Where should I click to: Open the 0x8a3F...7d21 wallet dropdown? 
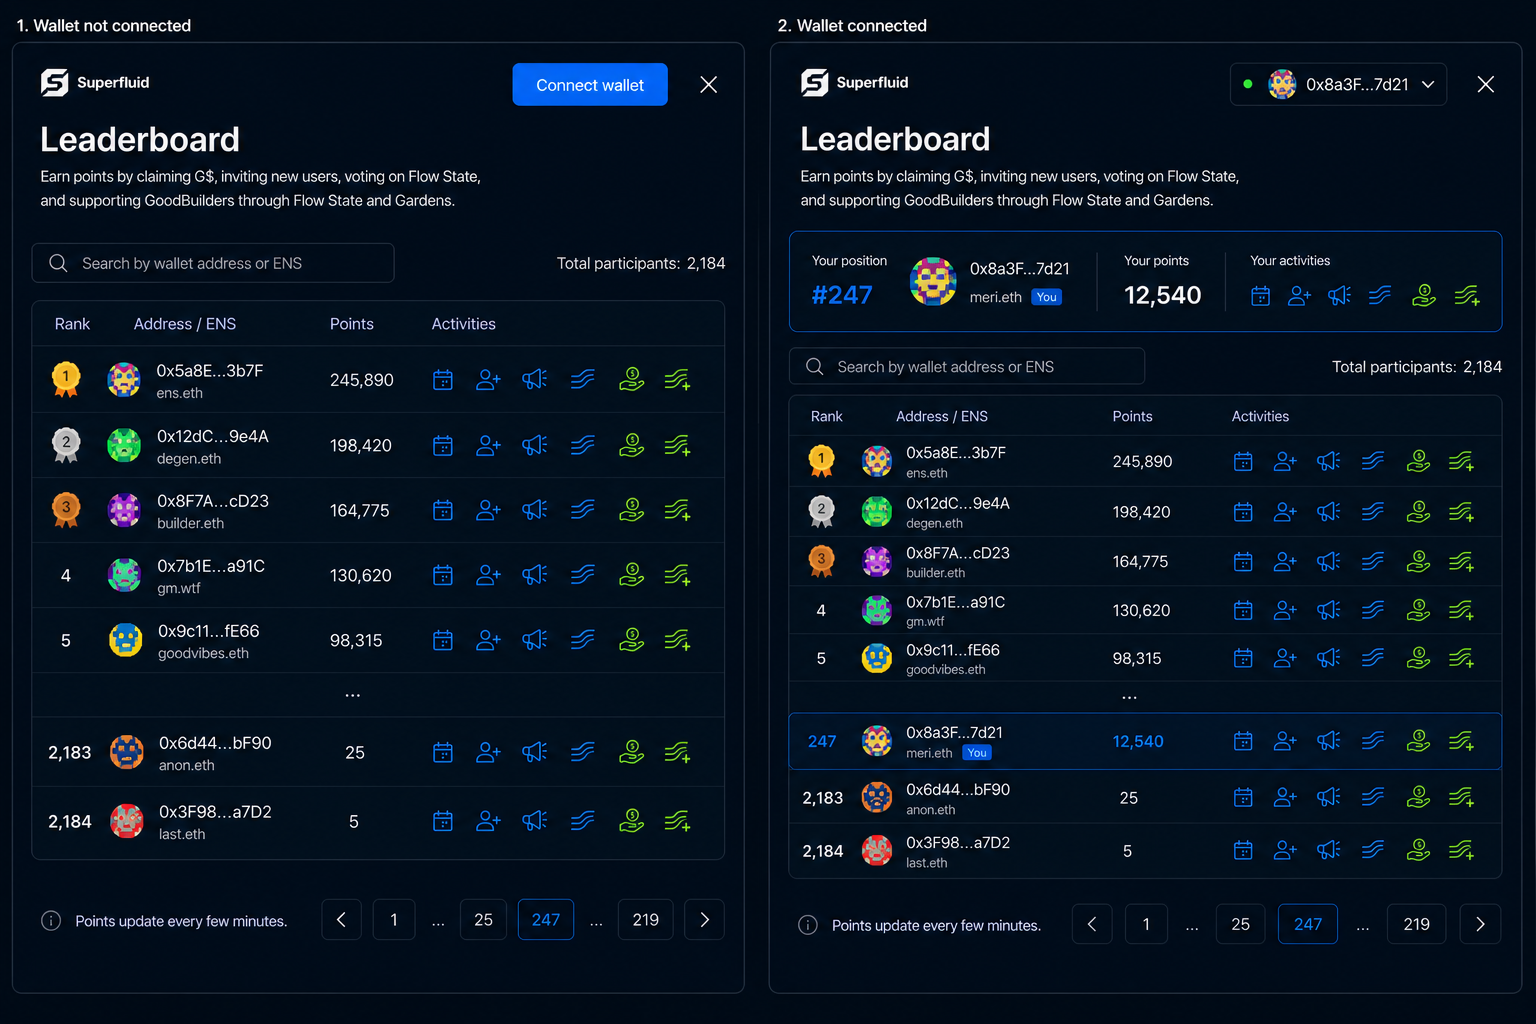click(1338, 84)
